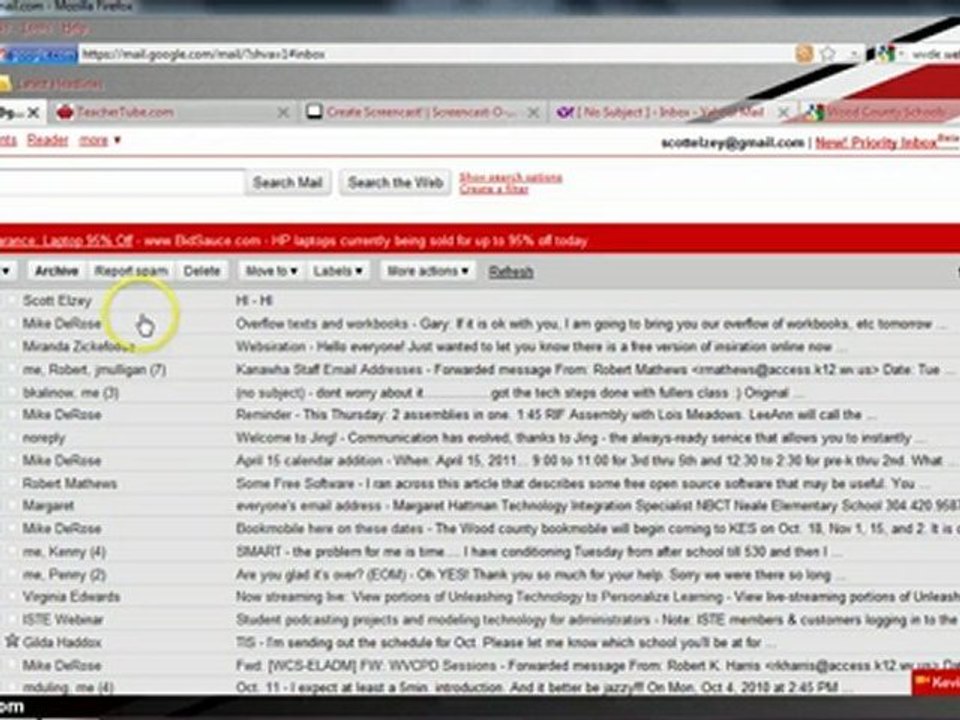Viewport: 960px width, 720px height.
Task: Star the noreply Welcome to Jing message
Action: [12, 437]
